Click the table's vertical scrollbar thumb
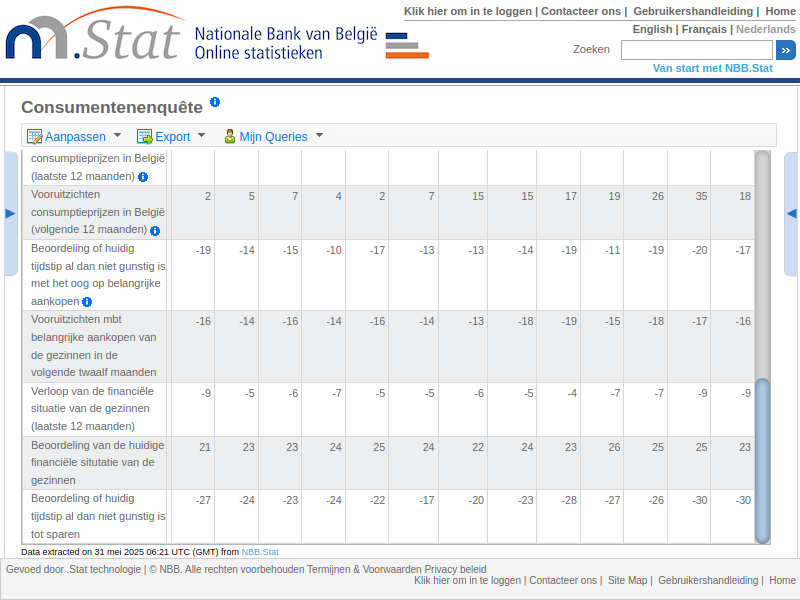This screenshot has height=600, width=800. pyautogui.click(x=762, y=460)
